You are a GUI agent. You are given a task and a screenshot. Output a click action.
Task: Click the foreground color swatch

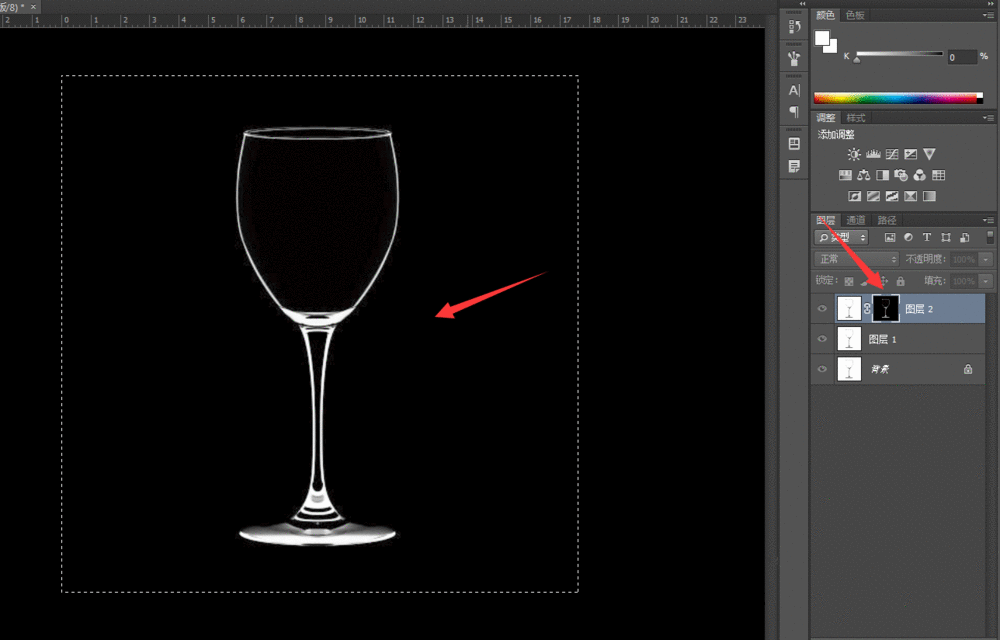822,38
